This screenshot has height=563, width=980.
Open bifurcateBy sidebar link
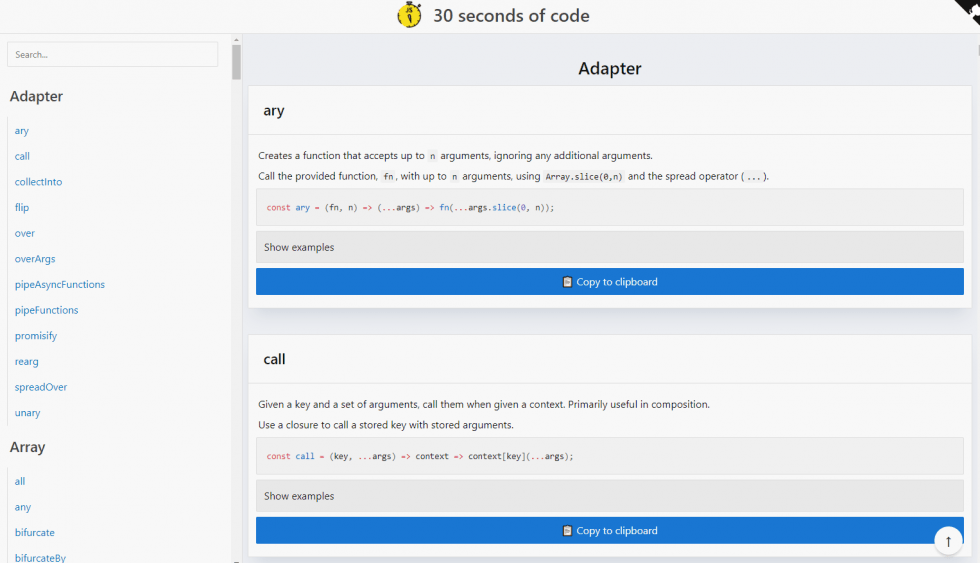41,557
